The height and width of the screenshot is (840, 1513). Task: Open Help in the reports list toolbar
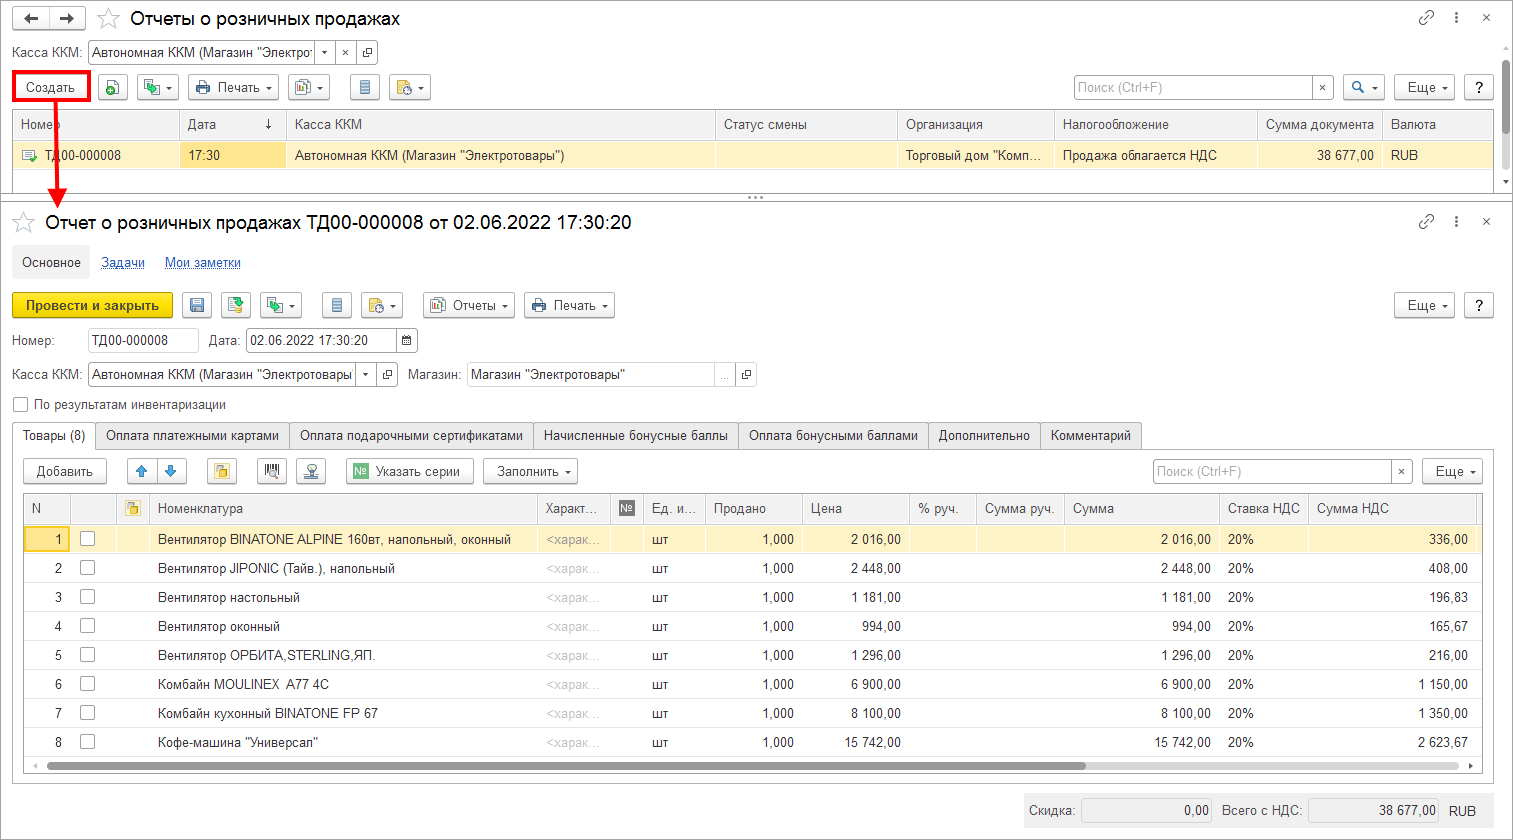pos(1479,88)
